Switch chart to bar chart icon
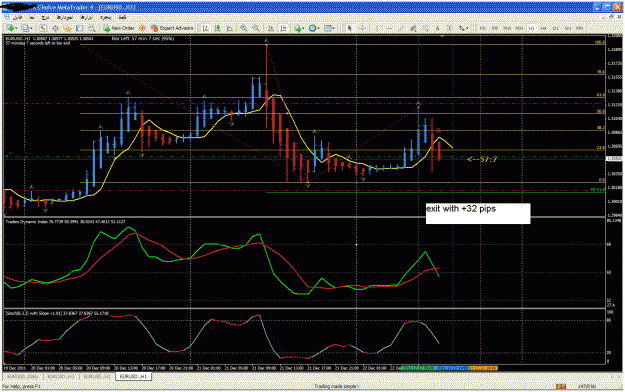The width and height of the screenshot is (625, 392). (206, 28)
